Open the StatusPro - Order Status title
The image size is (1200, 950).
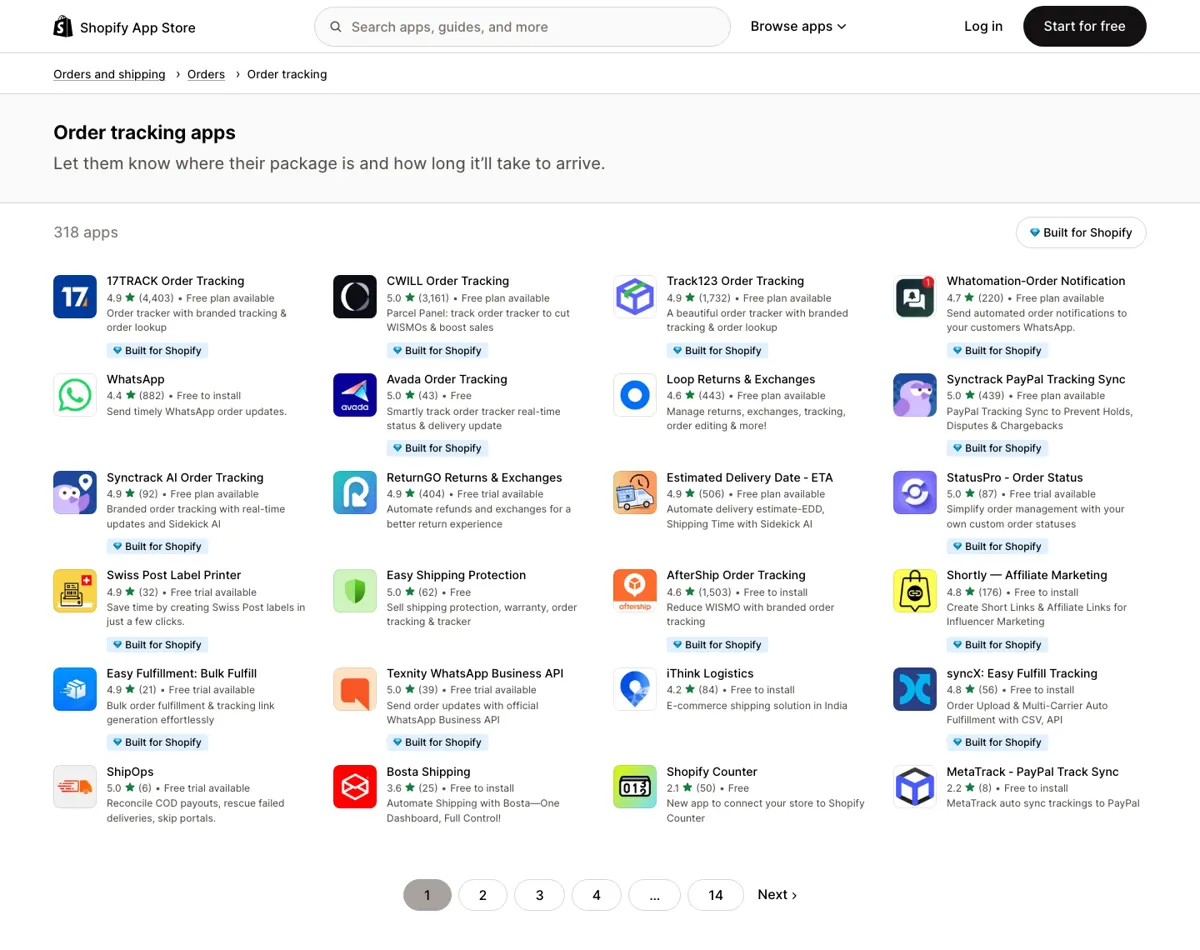pyautogui.click(x=1015, y=477)
